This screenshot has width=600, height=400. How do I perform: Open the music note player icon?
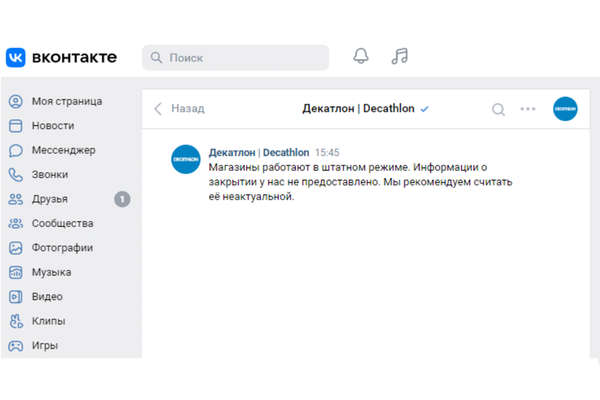click(400, 56)
